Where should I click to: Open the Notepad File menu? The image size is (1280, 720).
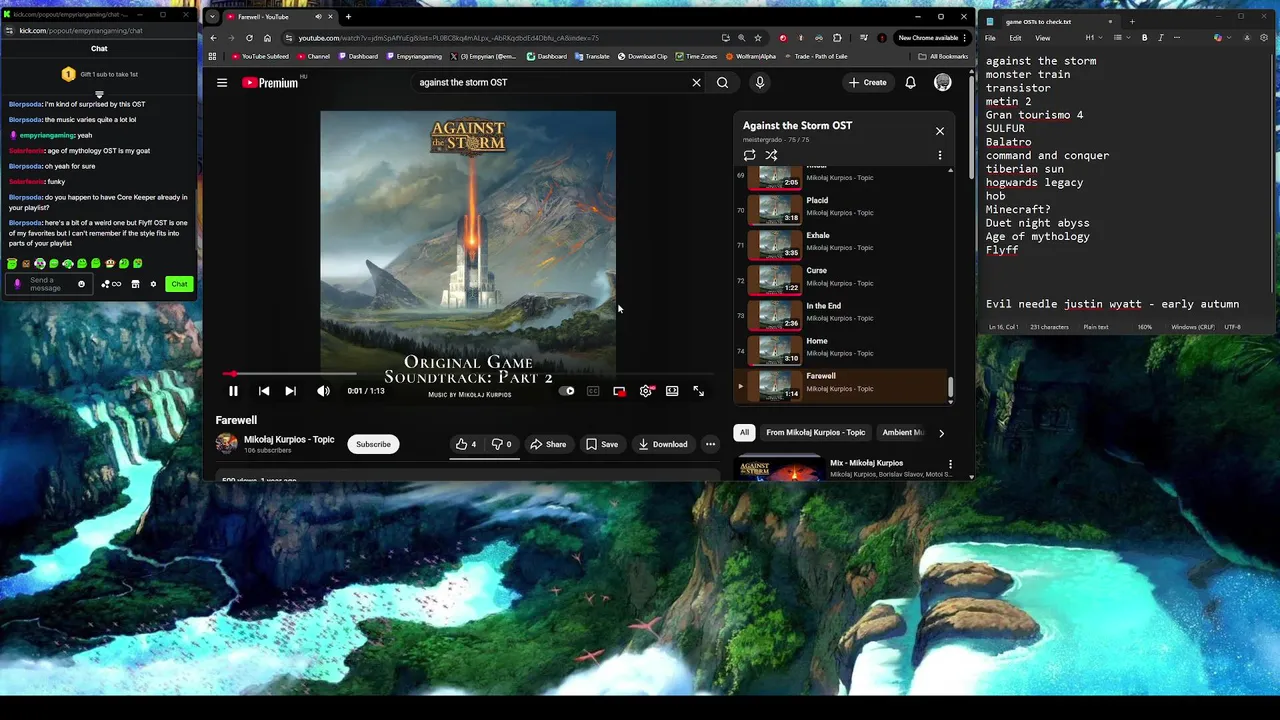pos(990,38)
